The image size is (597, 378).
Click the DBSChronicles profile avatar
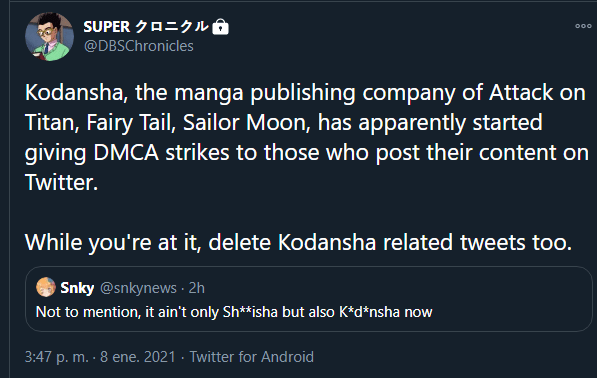tap(49, 37)
